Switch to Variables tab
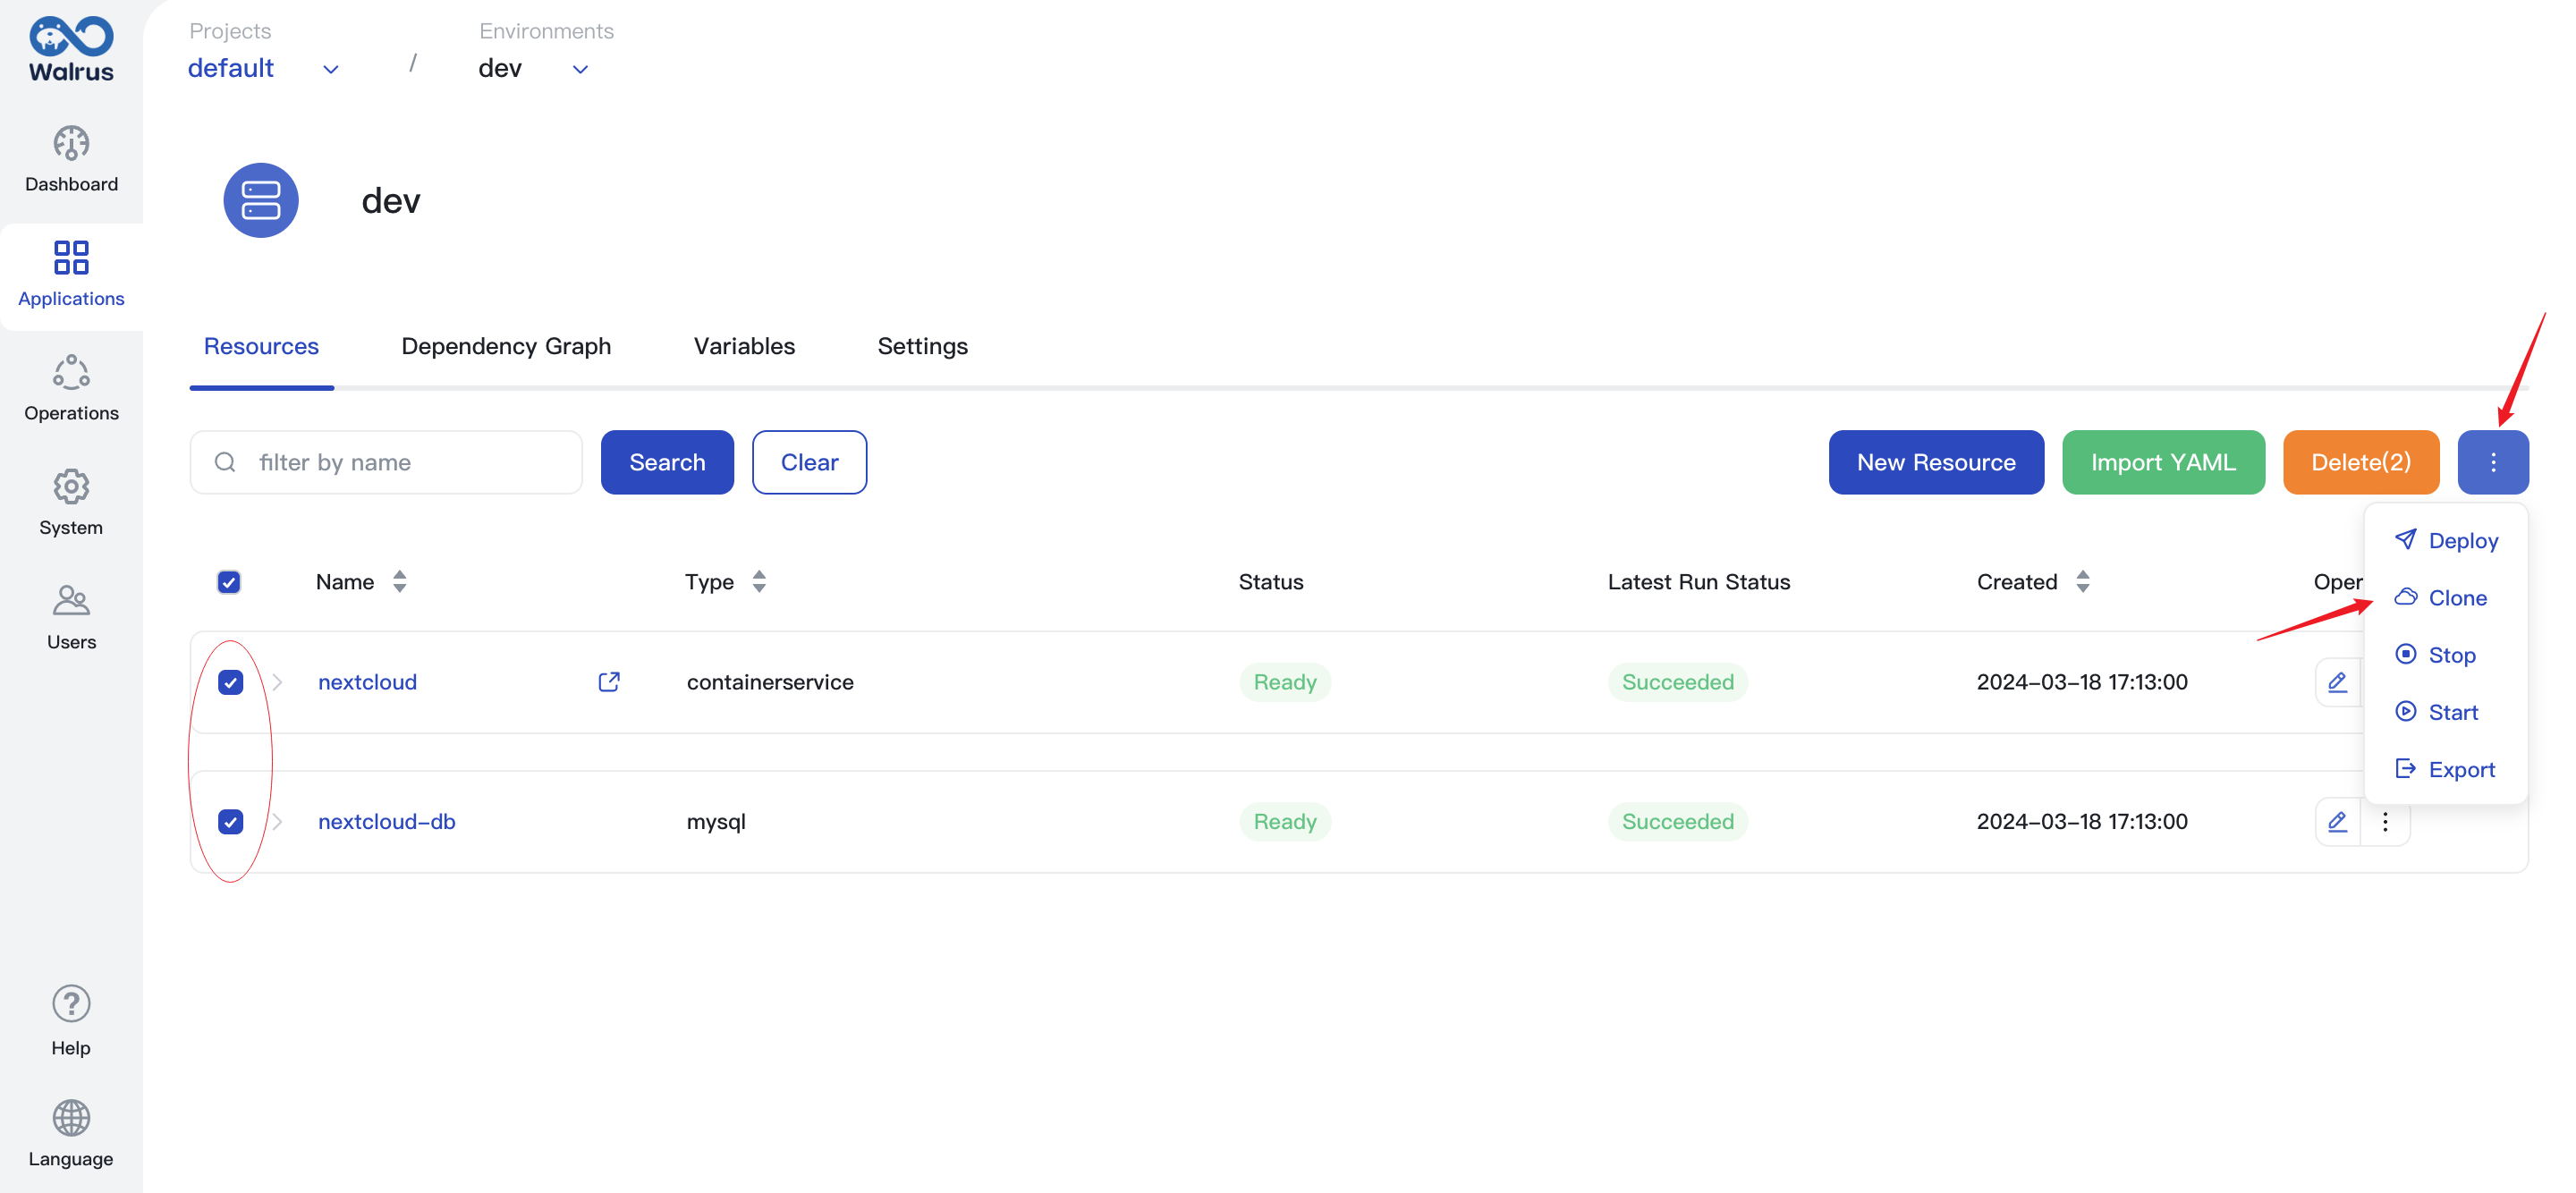 click(x=744, y=347)
